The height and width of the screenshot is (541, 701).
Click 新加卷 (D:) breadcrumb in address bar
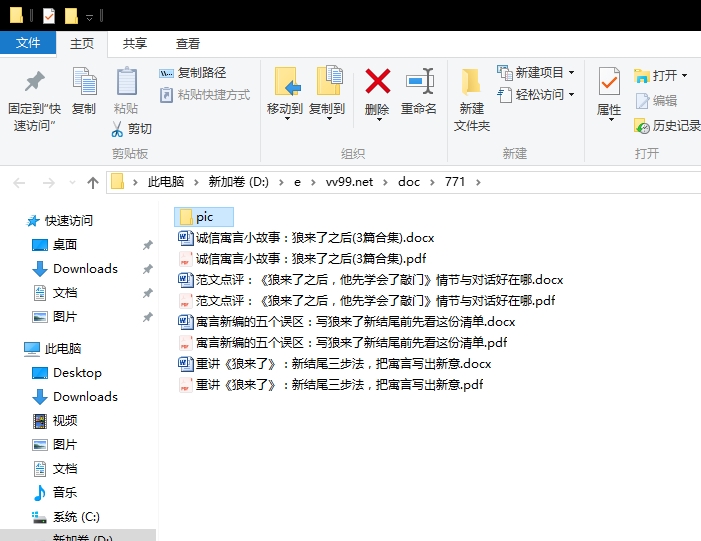[x=239, y=182]
